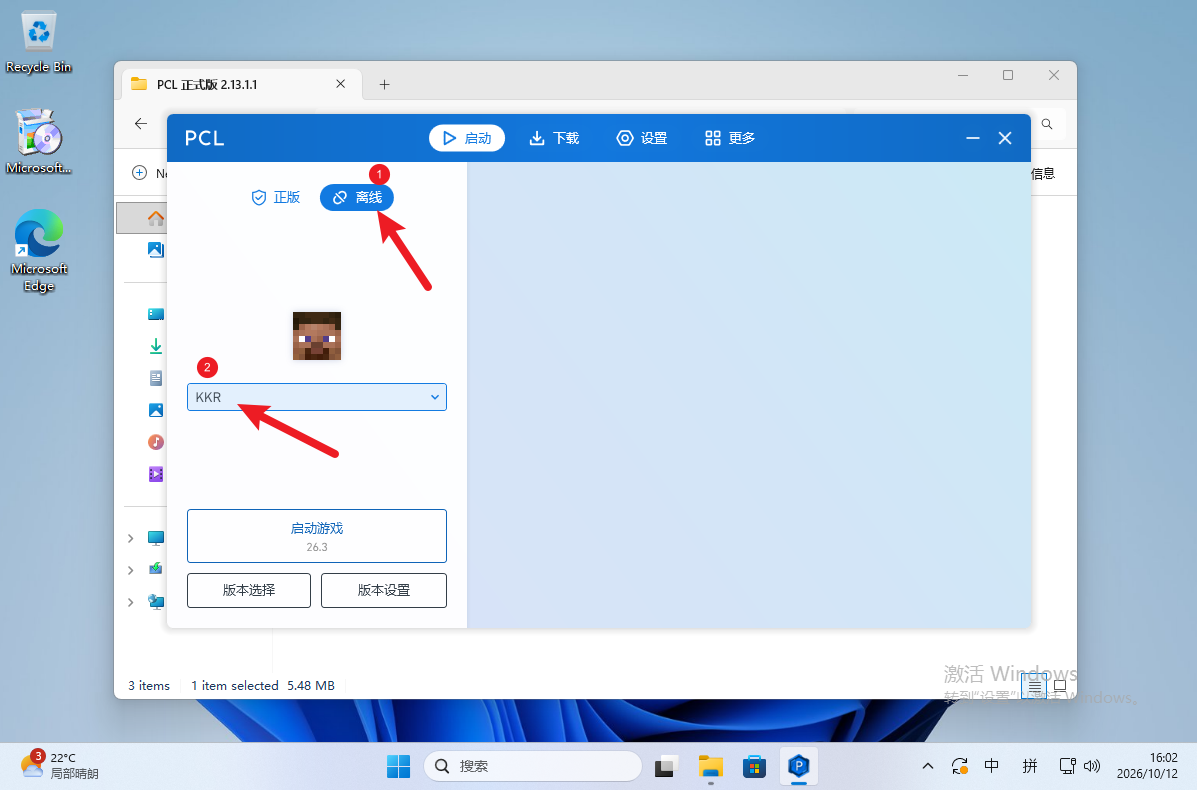Open Microsoft Store from the taskbar

pos(754,766)
